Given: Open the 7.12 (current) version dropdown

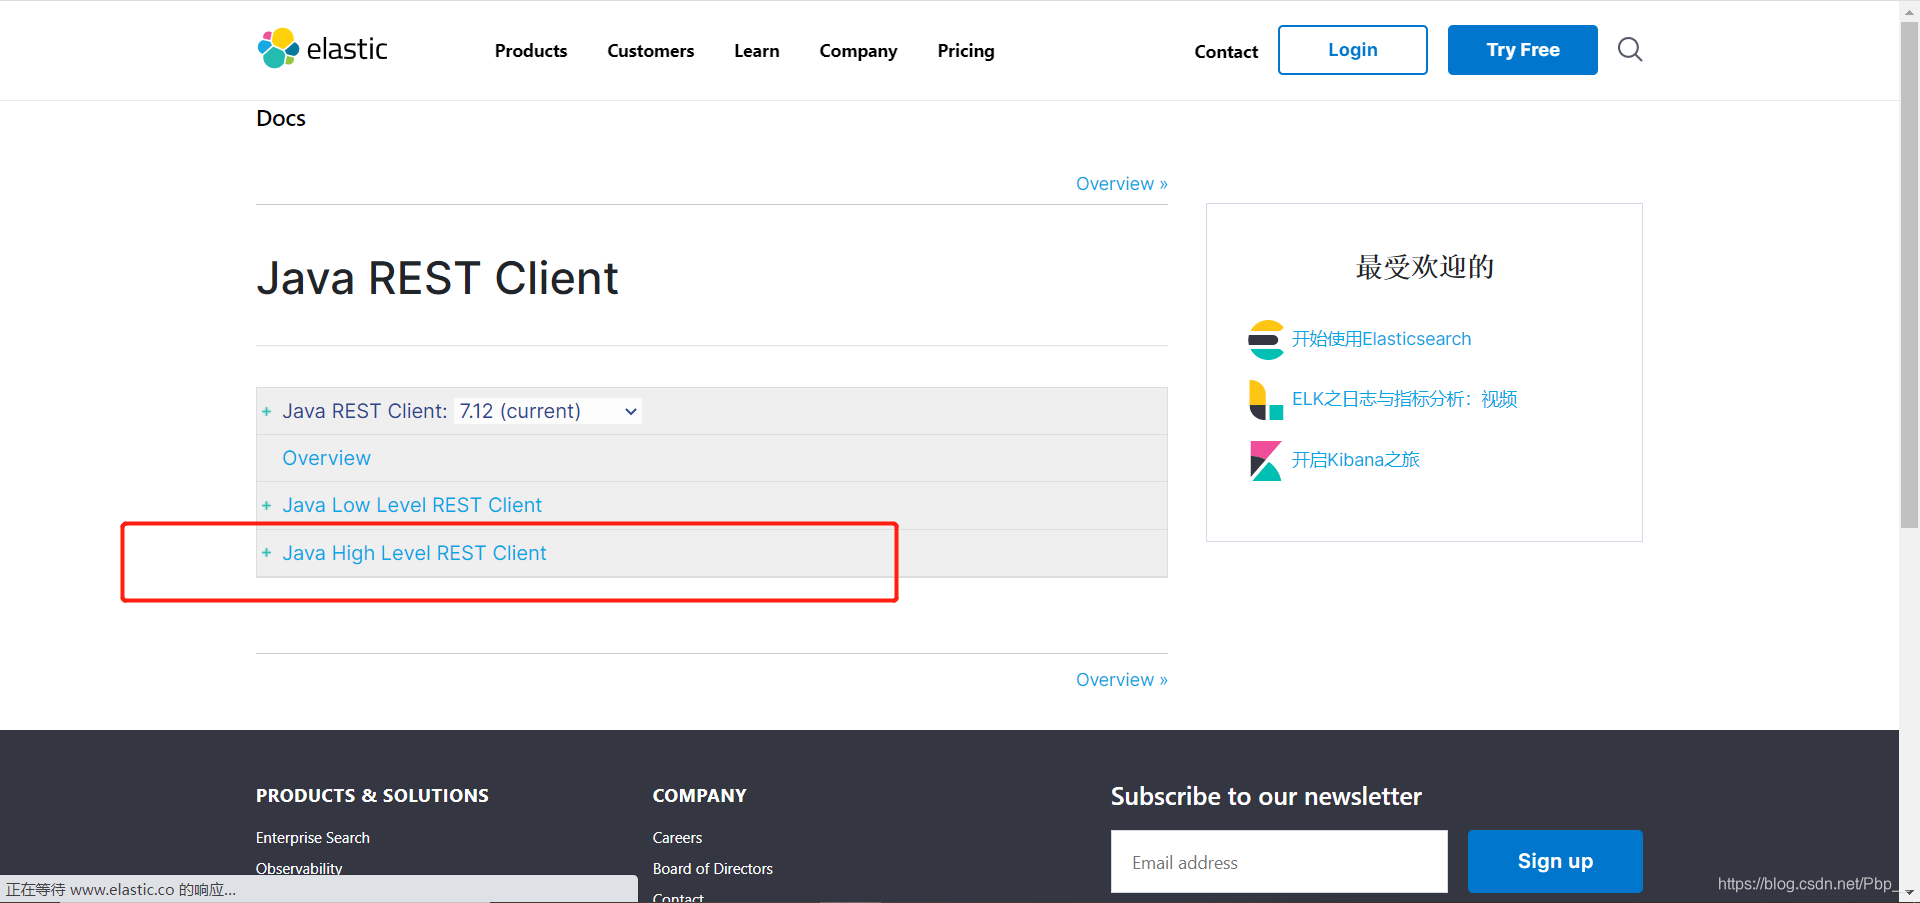Looking at the screenshot, I should pos(548,411).
